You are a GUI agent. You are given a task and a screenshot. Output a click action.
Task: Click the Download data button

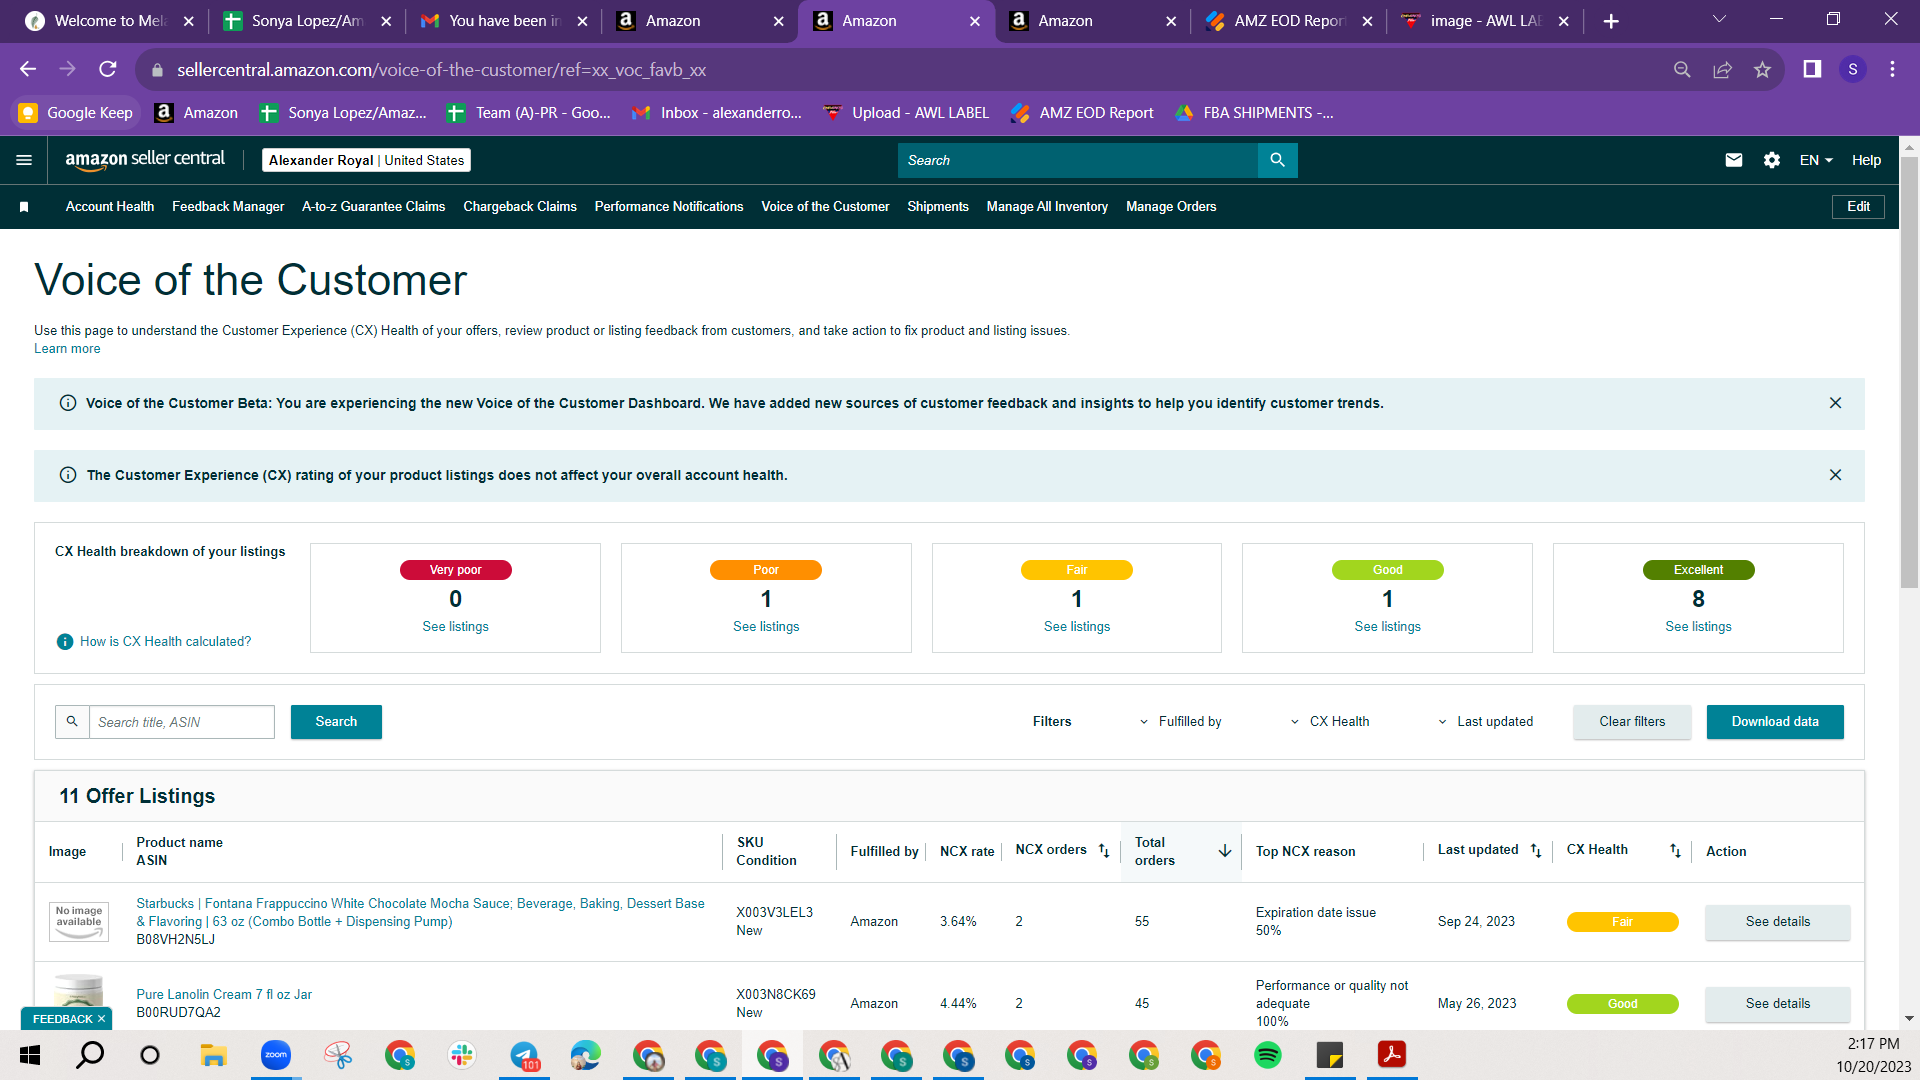point(1775,722)
